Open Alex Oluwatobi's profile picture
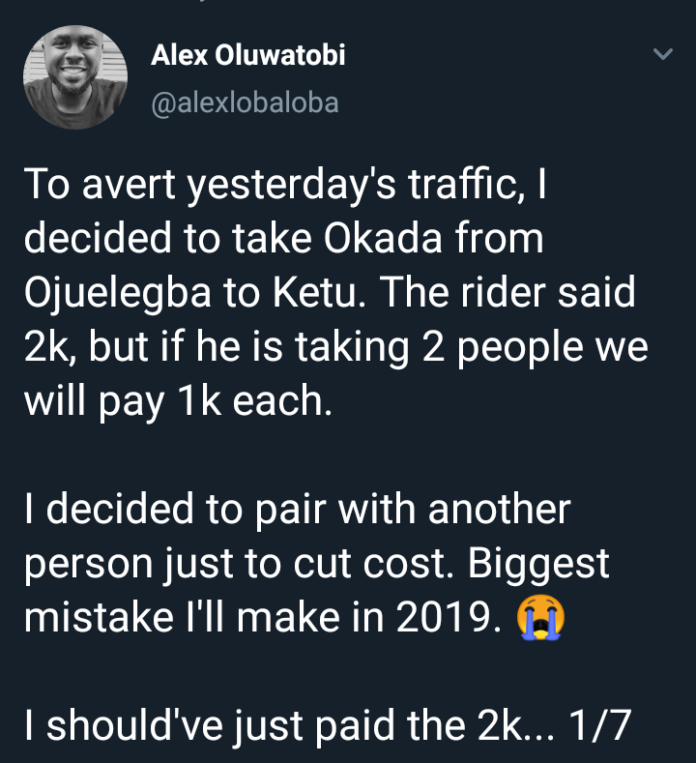The image size is (696, 763). click(x=75, y=77)
